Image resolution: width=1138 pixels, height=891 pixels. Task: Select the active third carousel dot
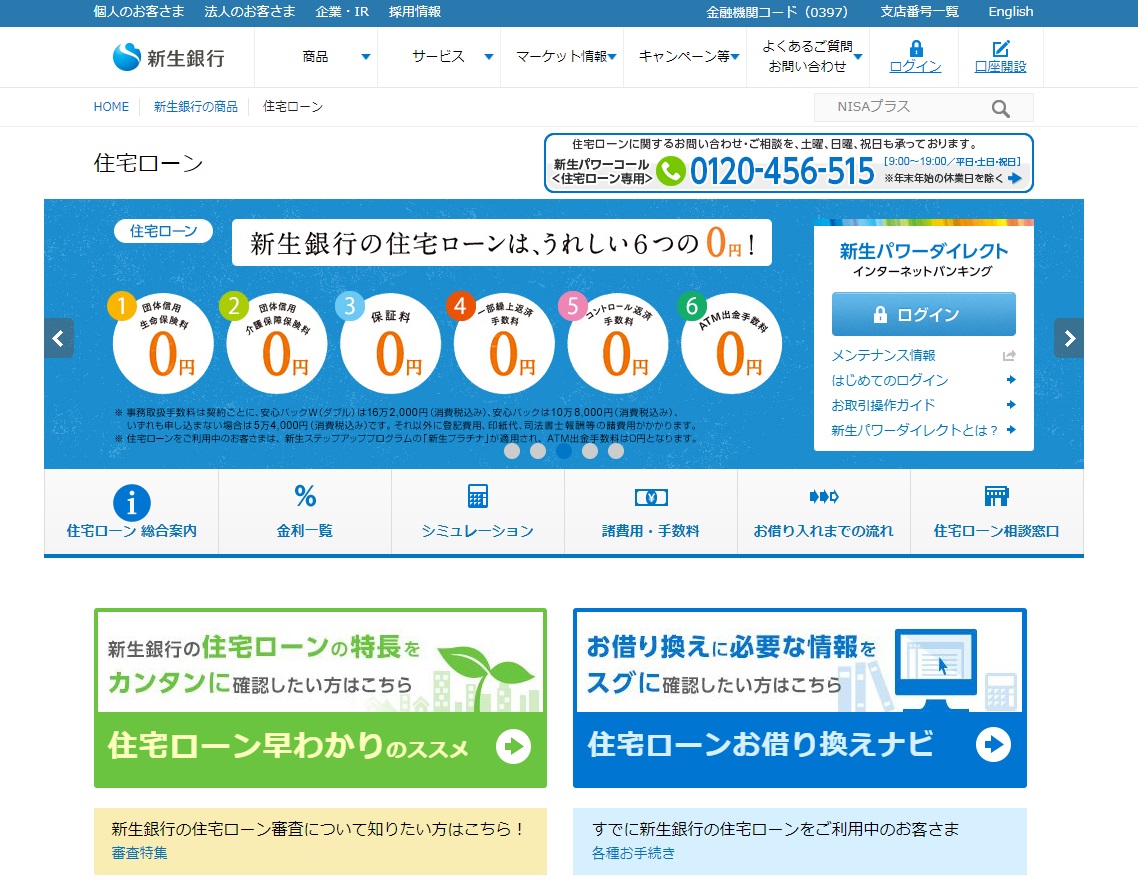[x=564, y=451]
